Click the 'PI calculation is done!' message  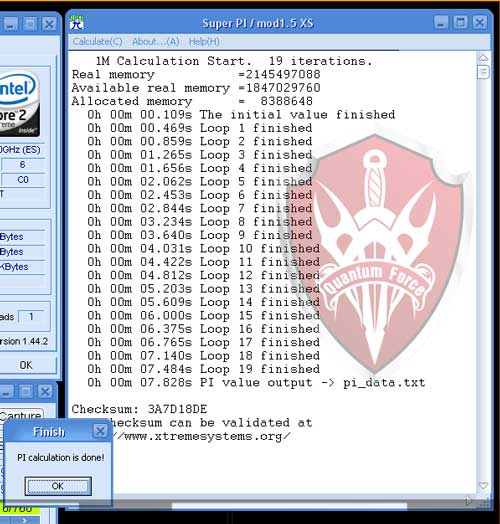(61, 457)
